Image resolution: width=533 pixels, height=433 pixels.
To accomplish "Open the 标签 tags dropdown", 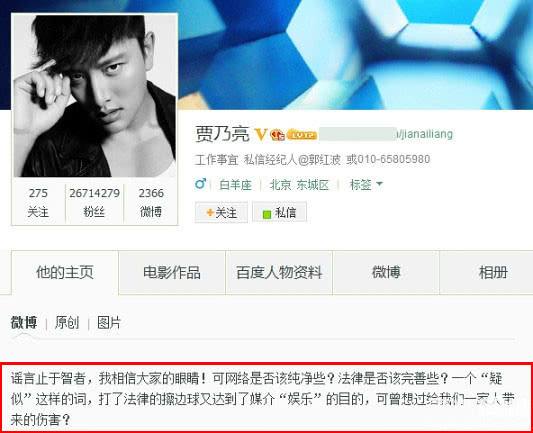I will (366, 185).
